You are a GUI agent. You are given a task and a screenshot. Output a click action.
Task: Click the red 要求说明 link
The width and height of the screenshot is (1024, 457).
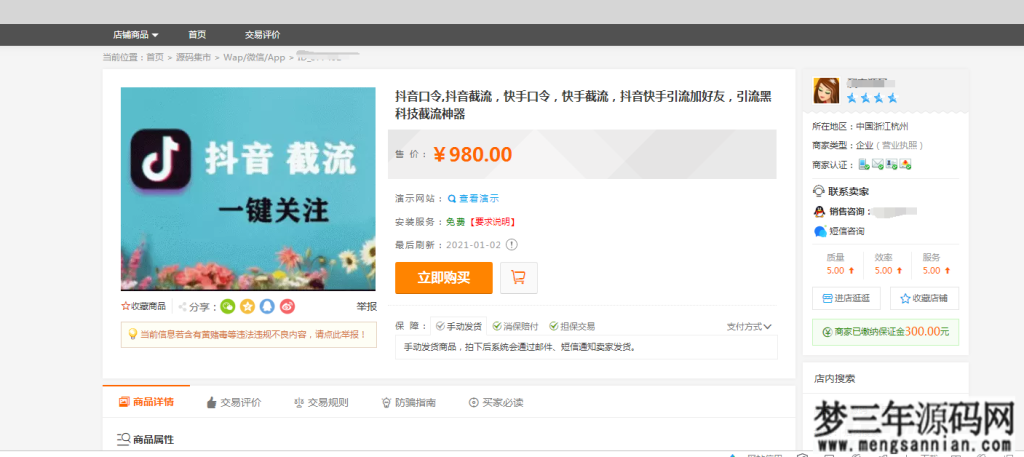click(x=492, y=222)
